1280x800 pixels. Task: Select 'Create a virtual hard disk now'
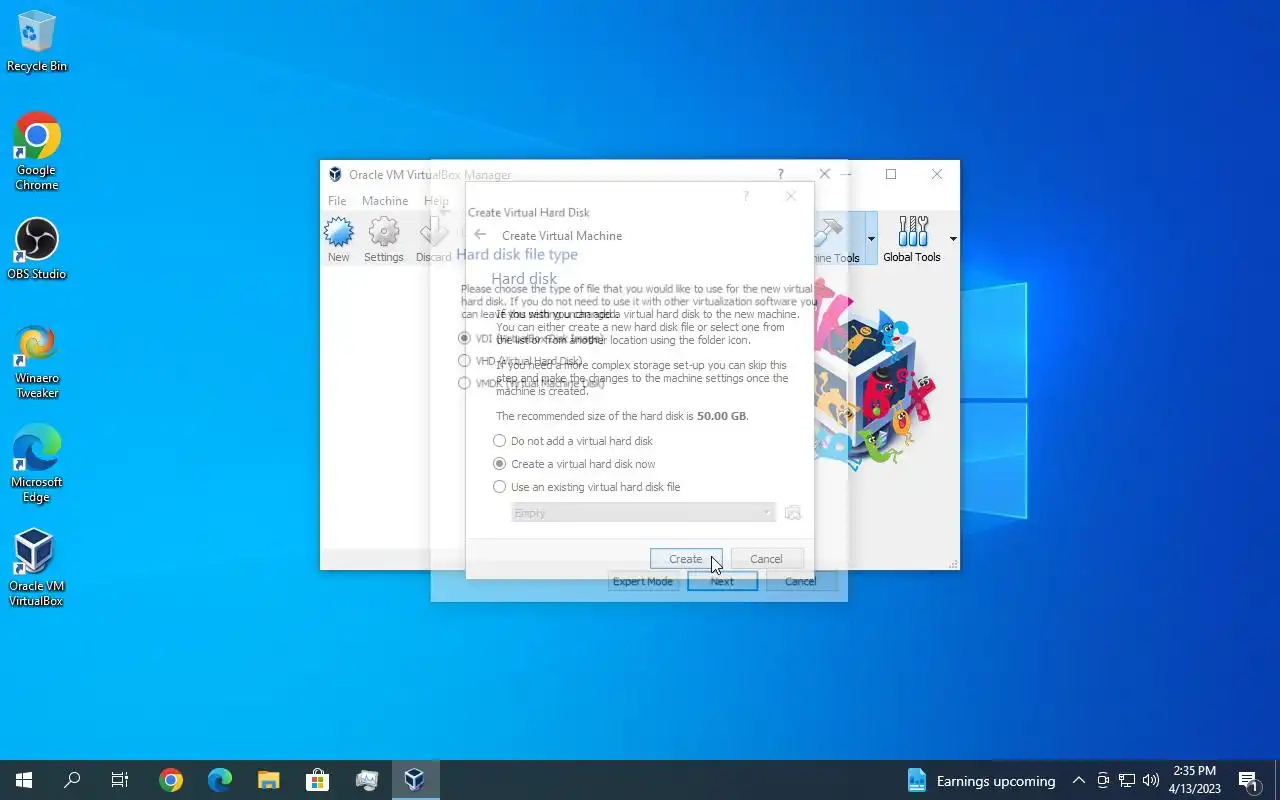[574, 464]
